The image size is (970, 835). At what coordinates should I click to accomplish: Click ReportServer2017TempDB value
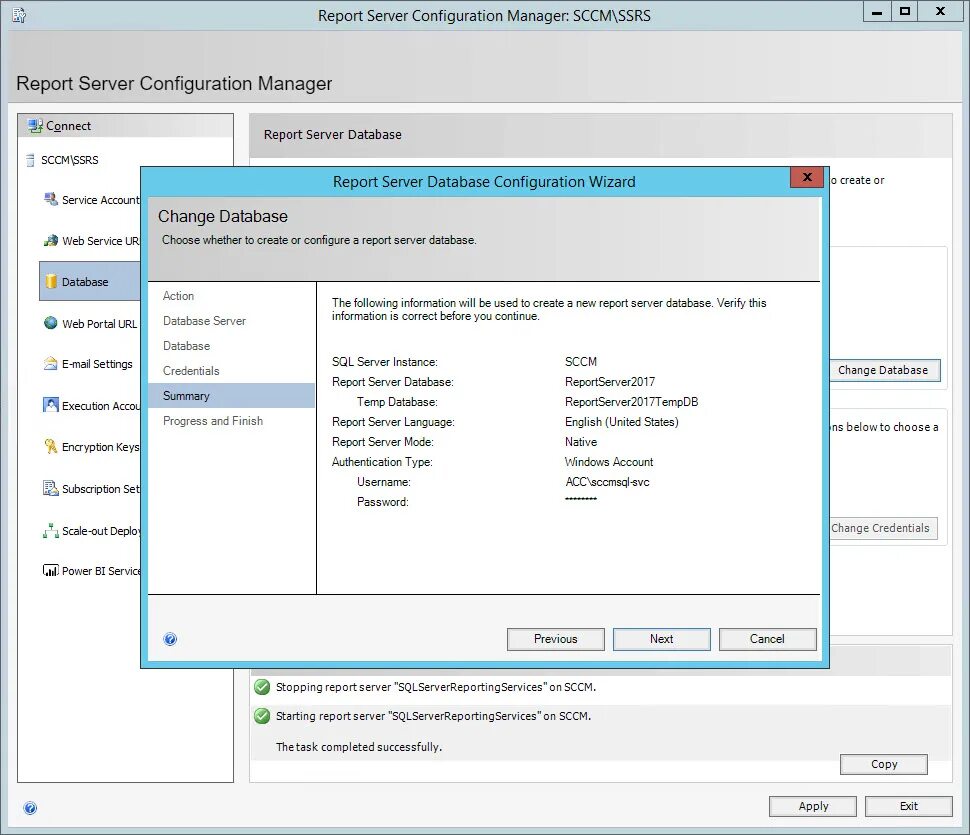coord(631,401)
